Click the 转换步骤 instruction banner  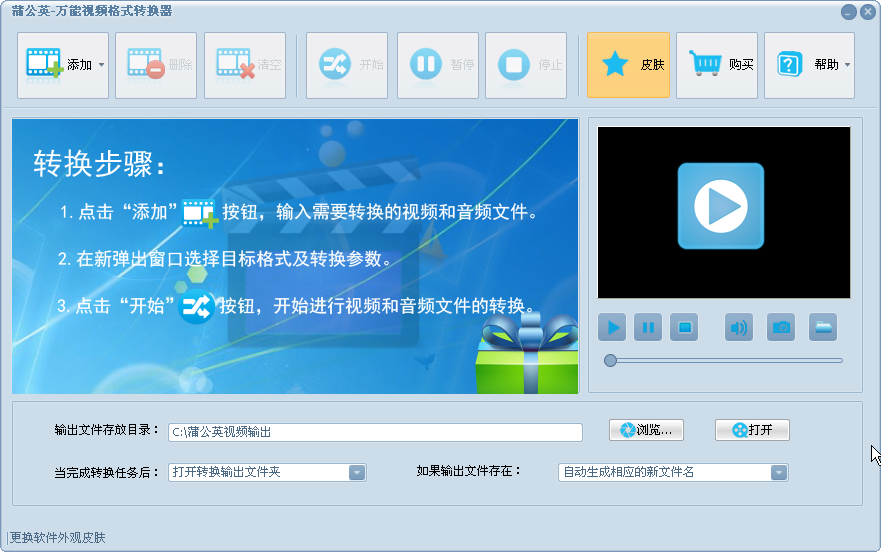pyautogui.click(x=295, y=256)
